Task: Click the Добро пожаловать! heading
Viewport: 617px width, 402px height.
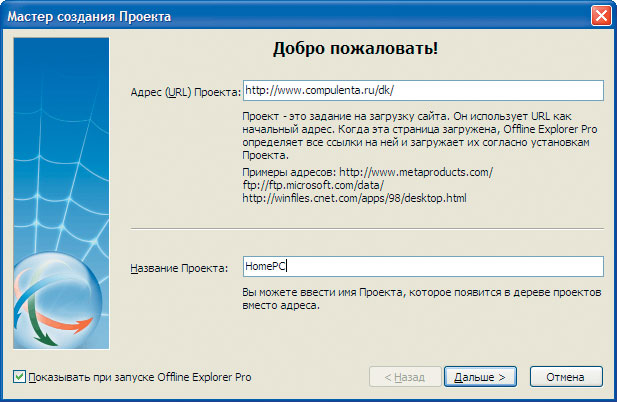Action: coord(355,49)
